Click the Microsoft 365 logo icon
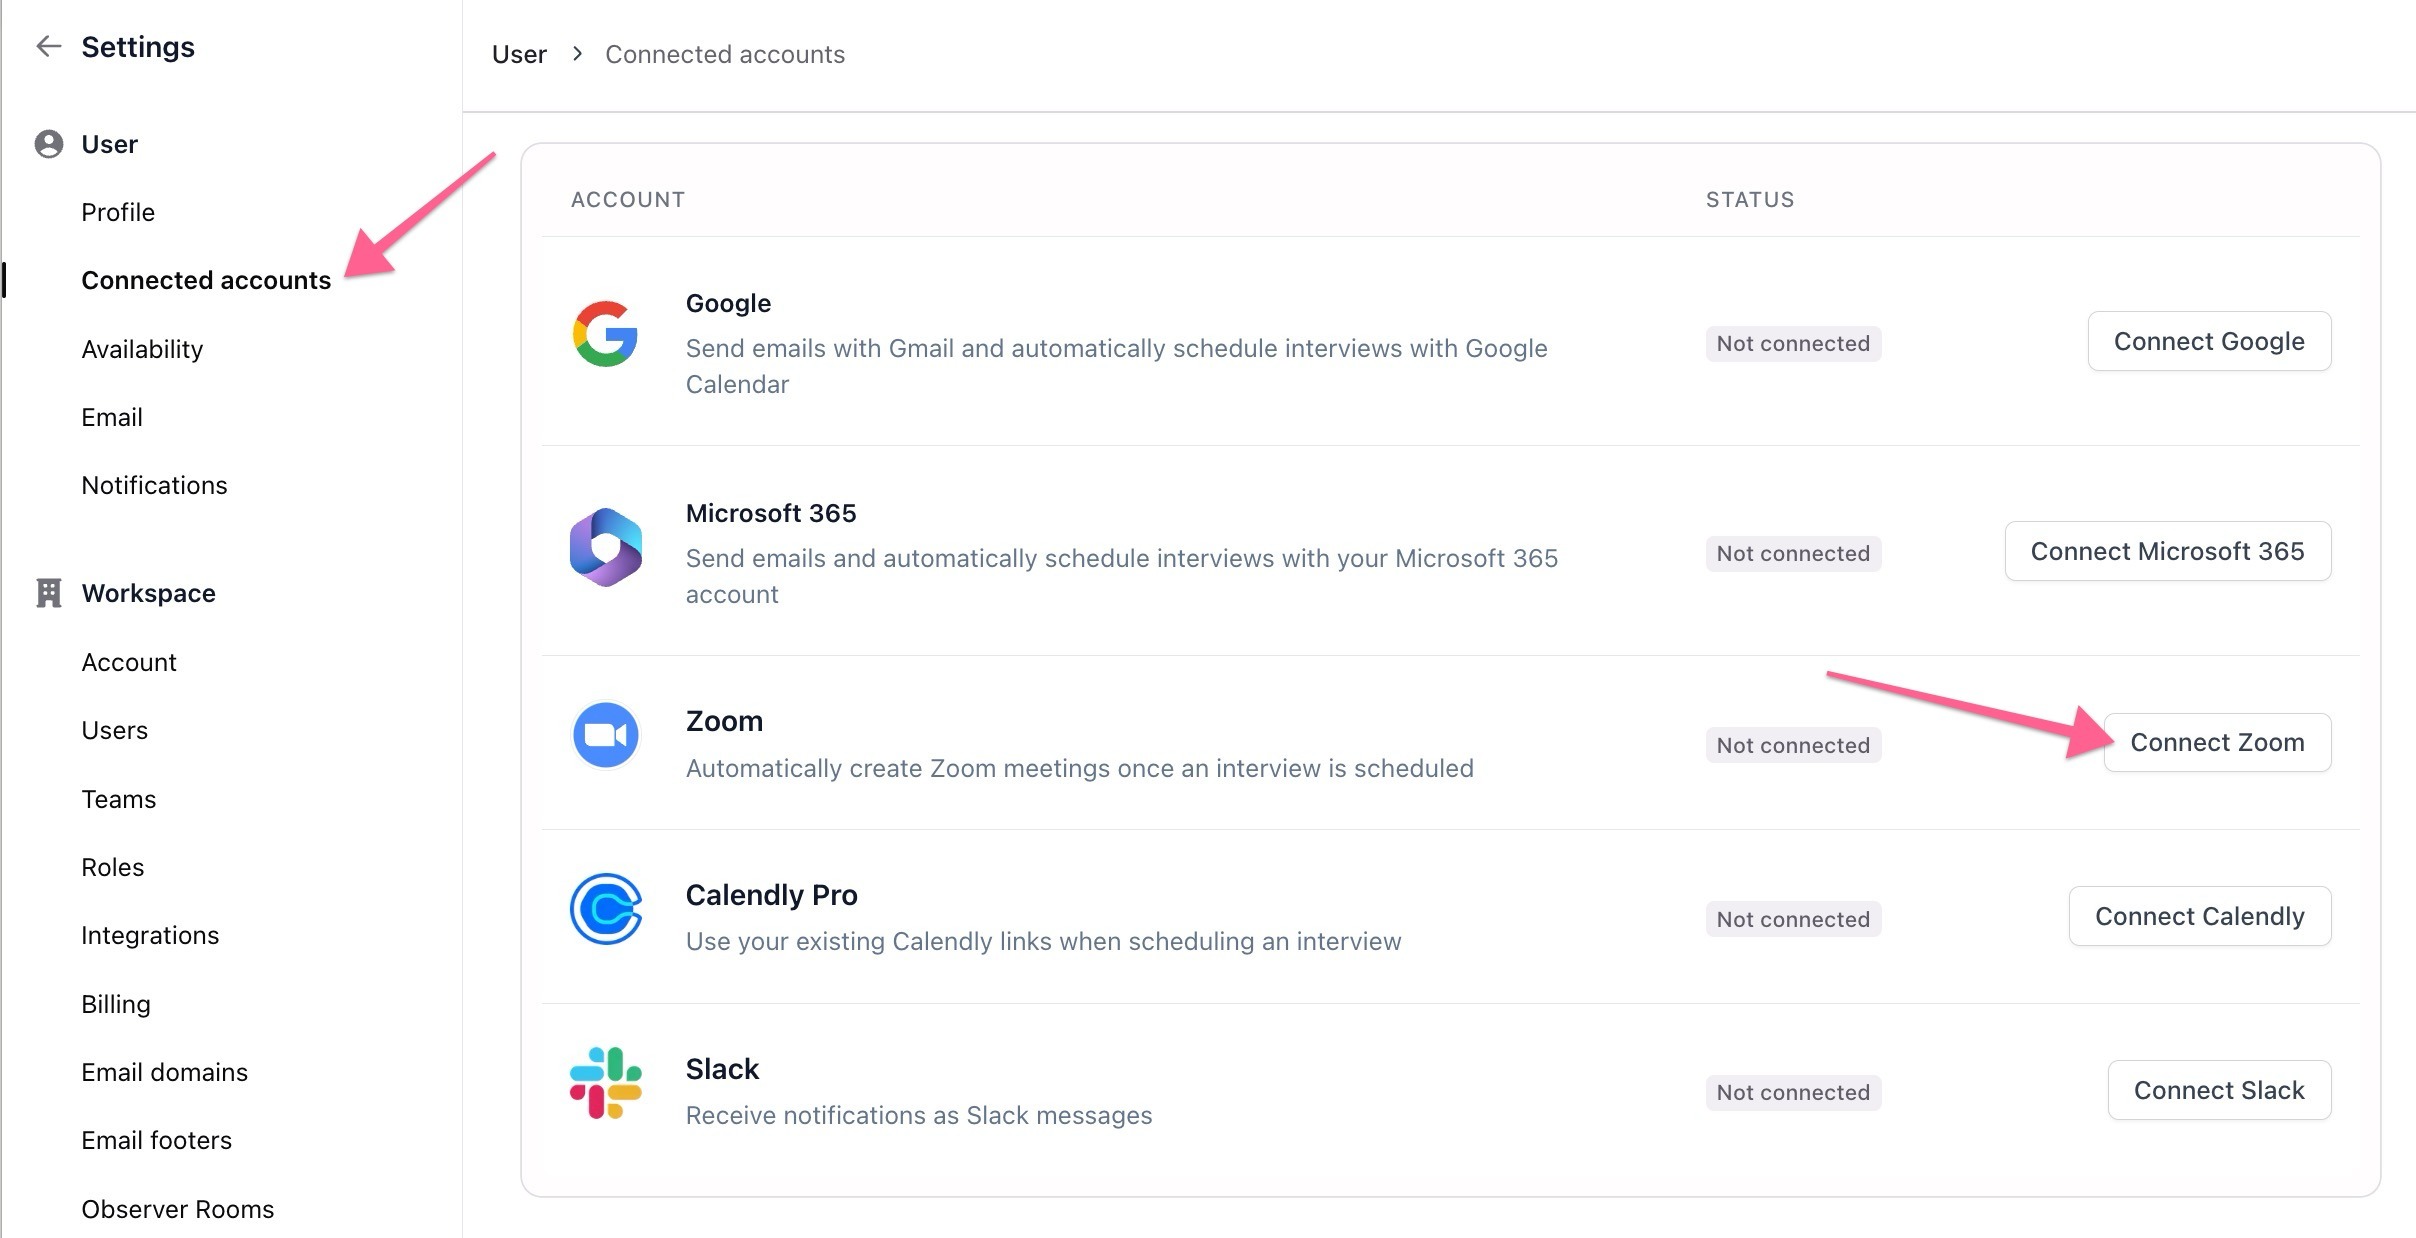 [x=605, y=547]
